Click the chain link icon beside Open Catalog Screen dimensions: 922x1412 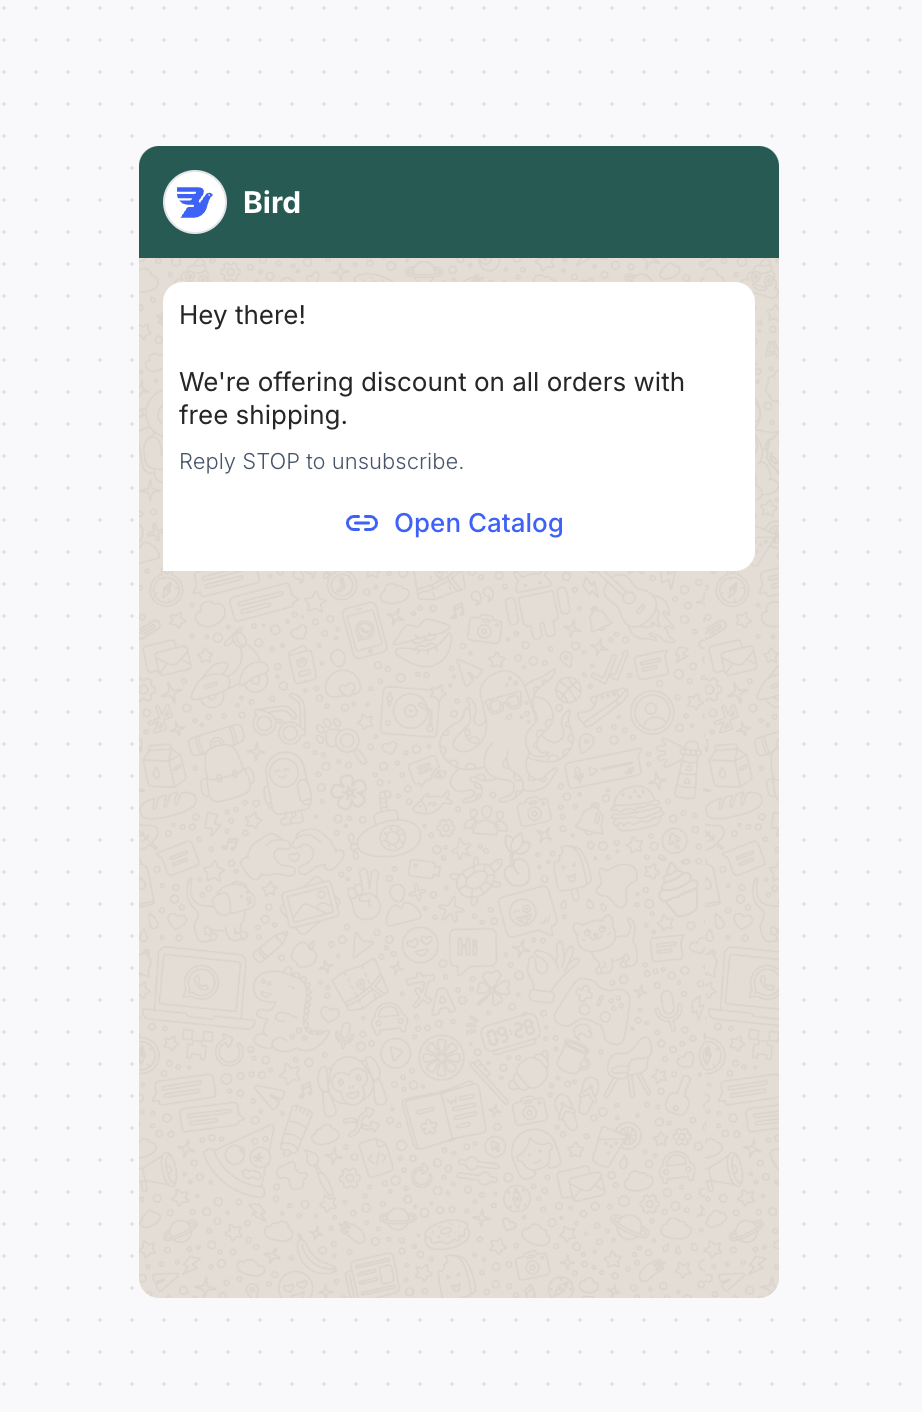[362, 523]
